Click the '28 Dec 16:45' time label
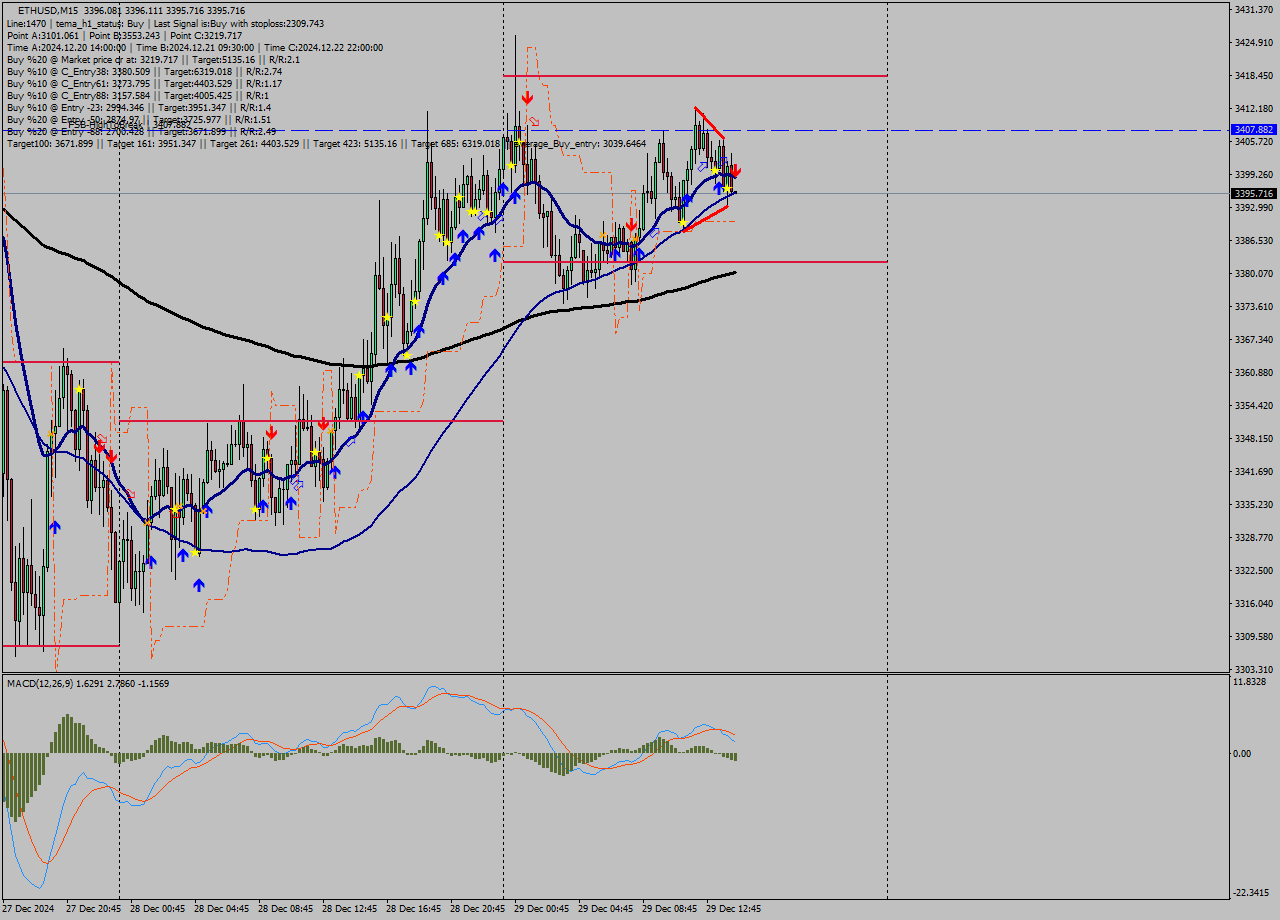This screenshot has width=1280, height=920. (x=414, y=909)
